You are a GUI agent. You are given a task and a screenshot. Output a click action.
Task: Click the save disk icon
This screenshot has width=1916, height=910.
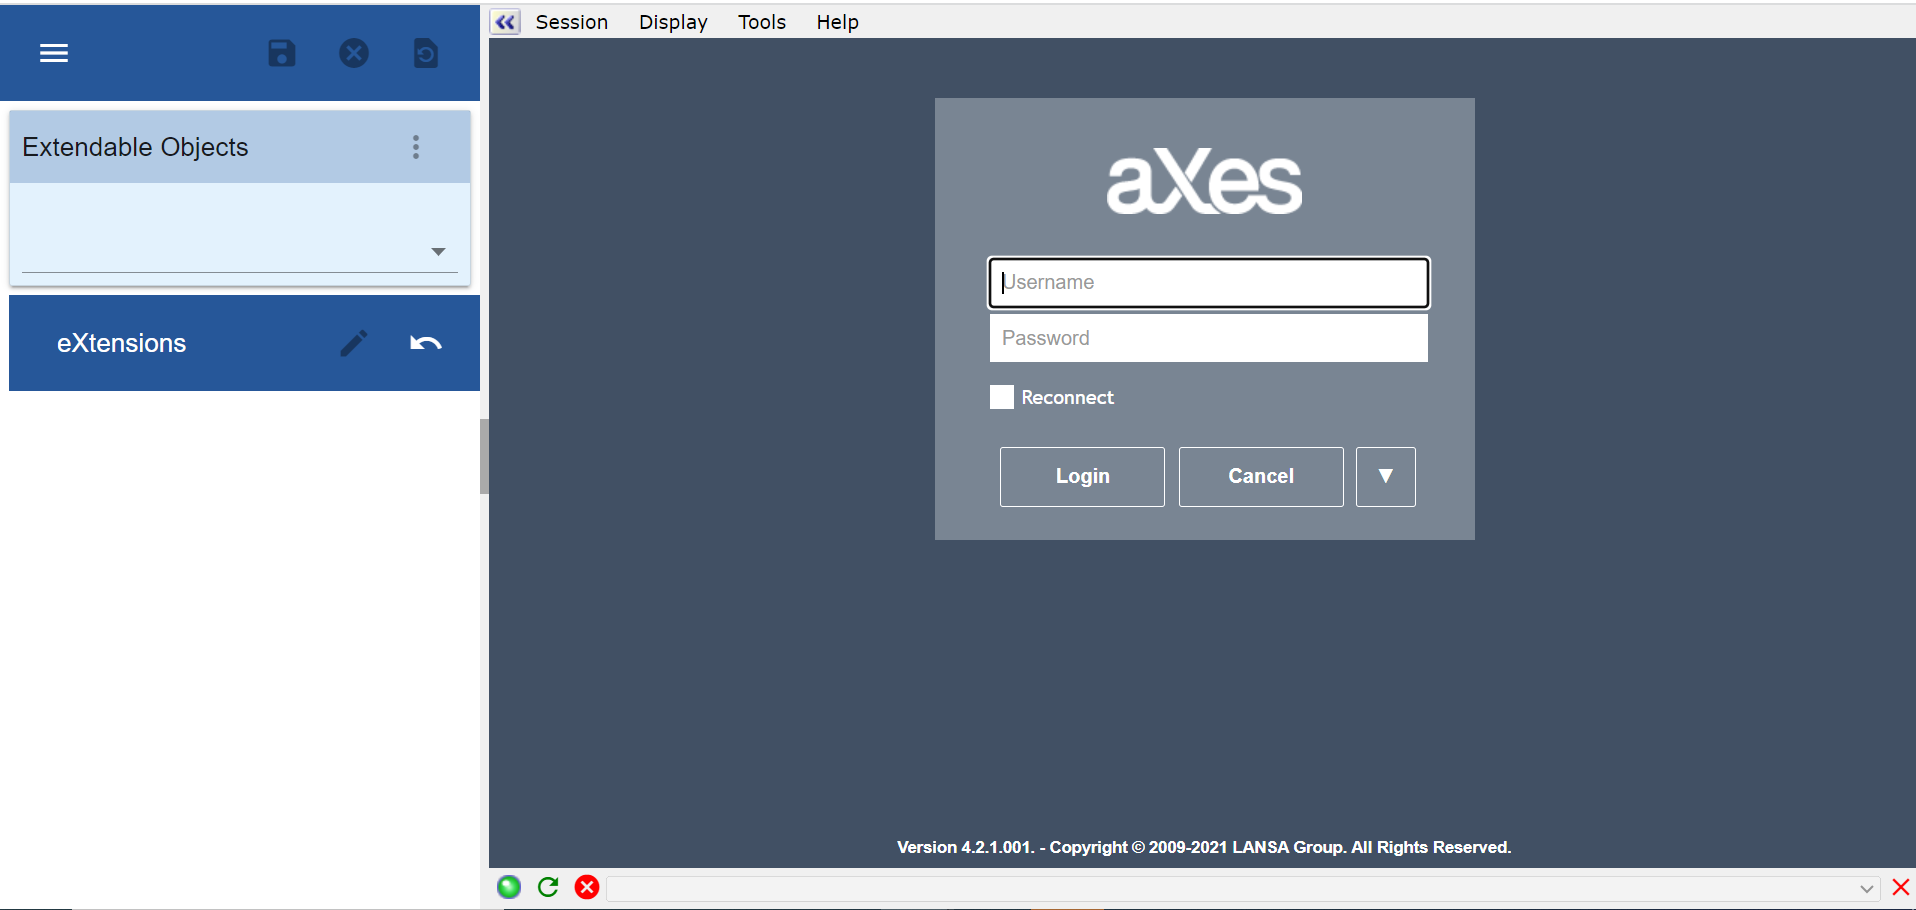(x=282, y=53)
